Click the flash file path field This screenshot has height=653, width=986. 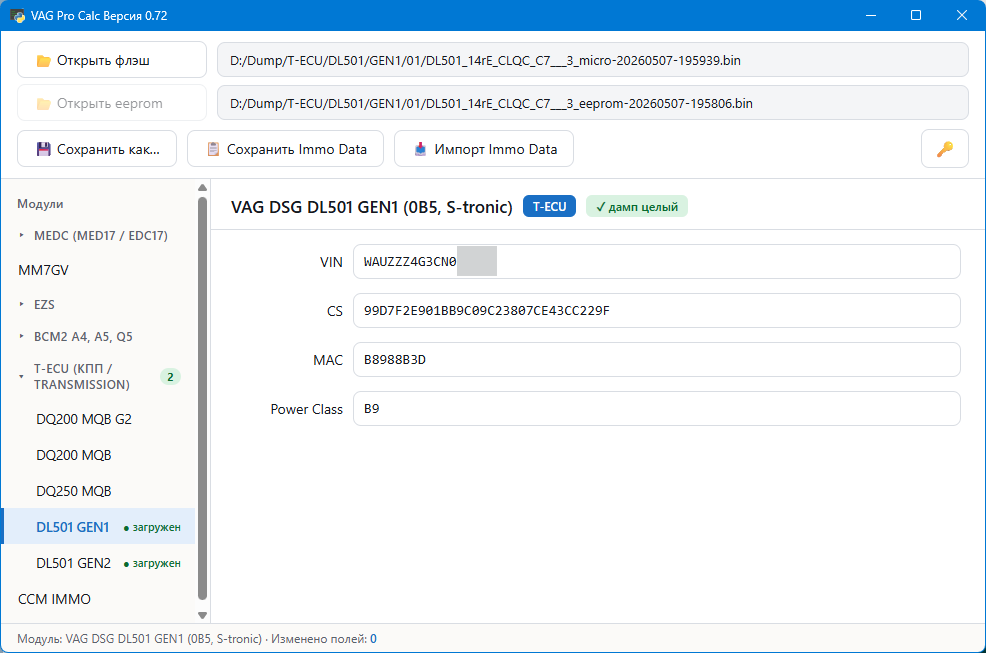click(x=592, y=60)
